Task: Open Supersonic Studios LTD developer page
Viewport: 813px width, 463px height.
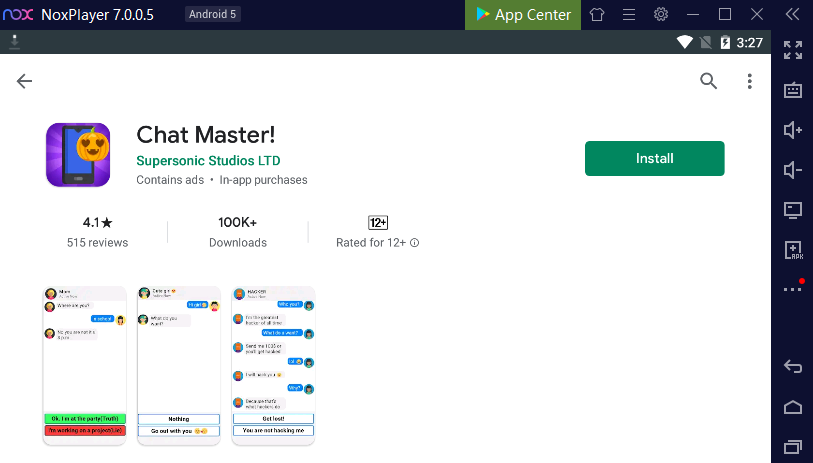Action: [208, 160]
